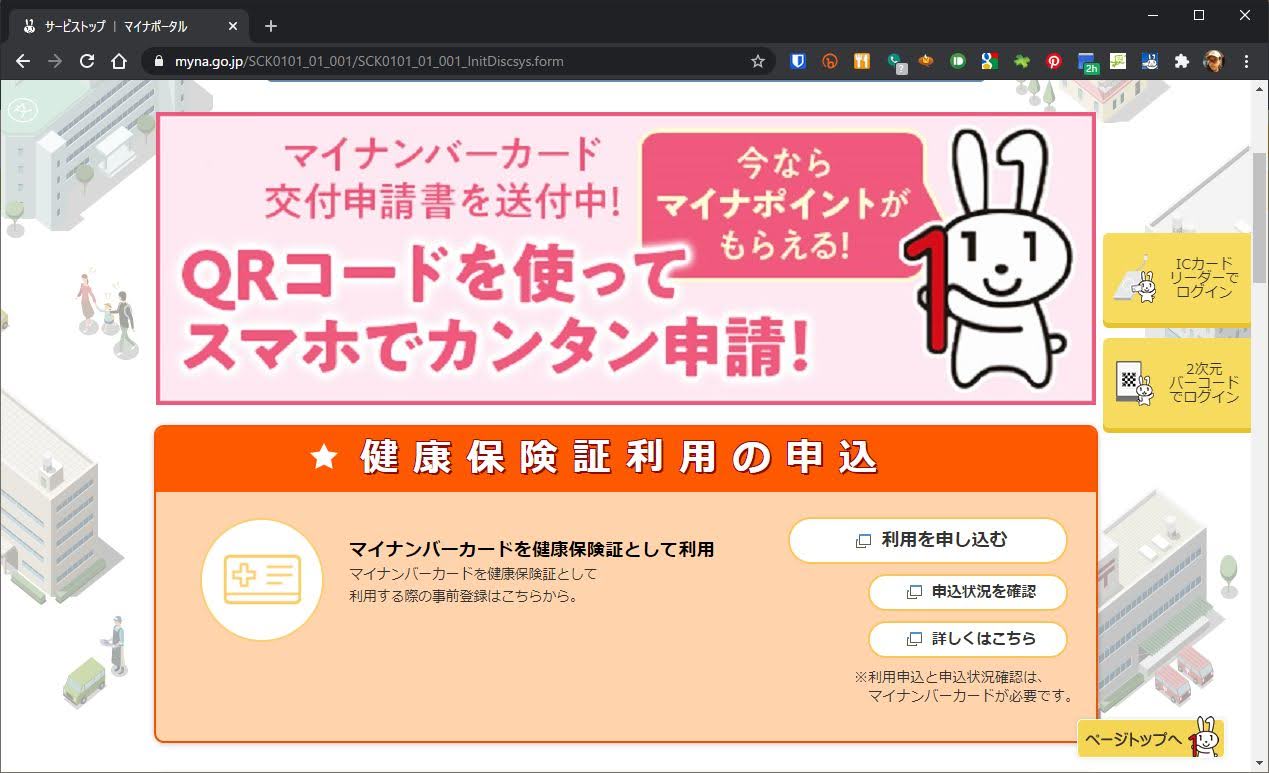
Task: Open the green clover extension icon
Action: (1022, 61)
